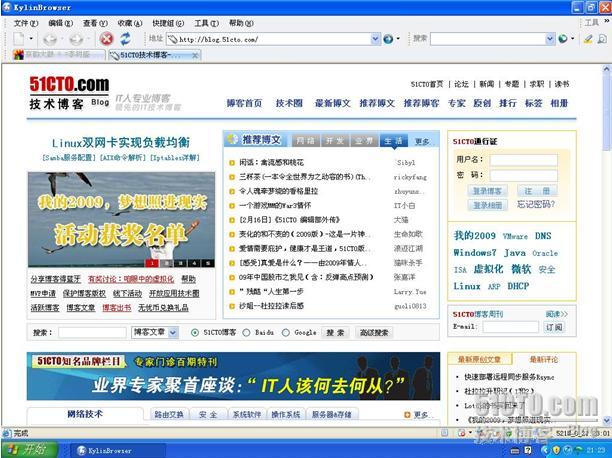612x458 pixels.
Task: Expand the toolbar overflow chevron
Action: (607, 21)
